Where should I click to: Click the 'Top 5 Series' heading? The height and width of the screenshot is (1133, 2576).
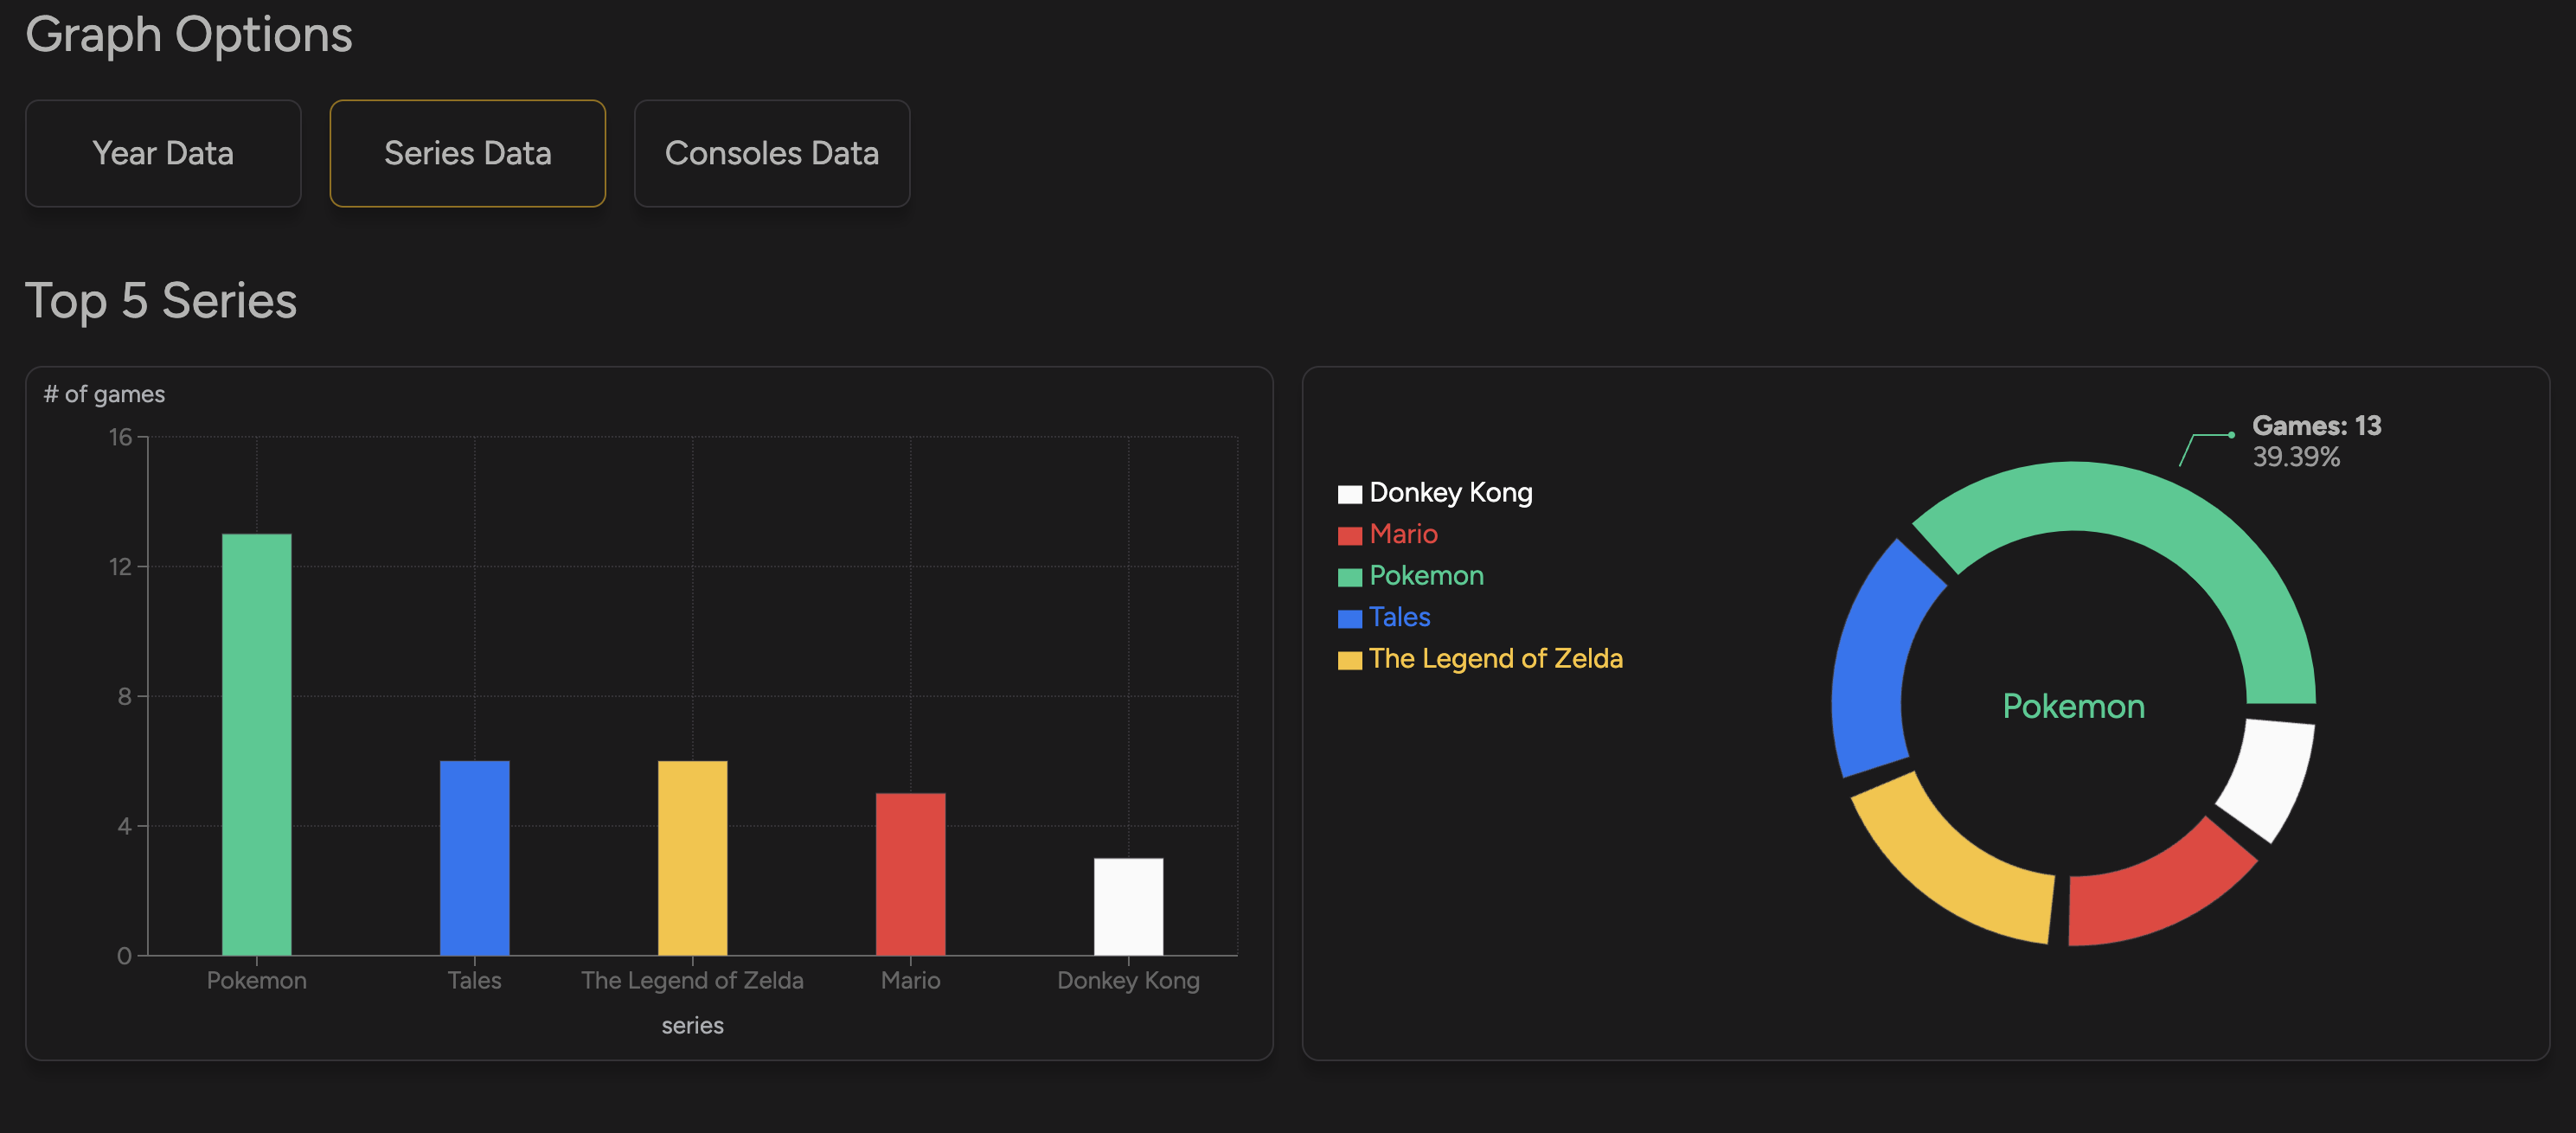coord(161,301)
